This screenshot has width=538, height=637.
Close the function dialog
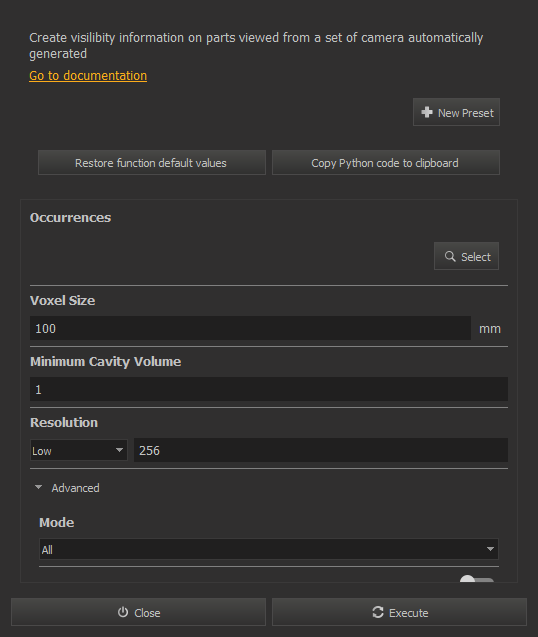[138, 612]
